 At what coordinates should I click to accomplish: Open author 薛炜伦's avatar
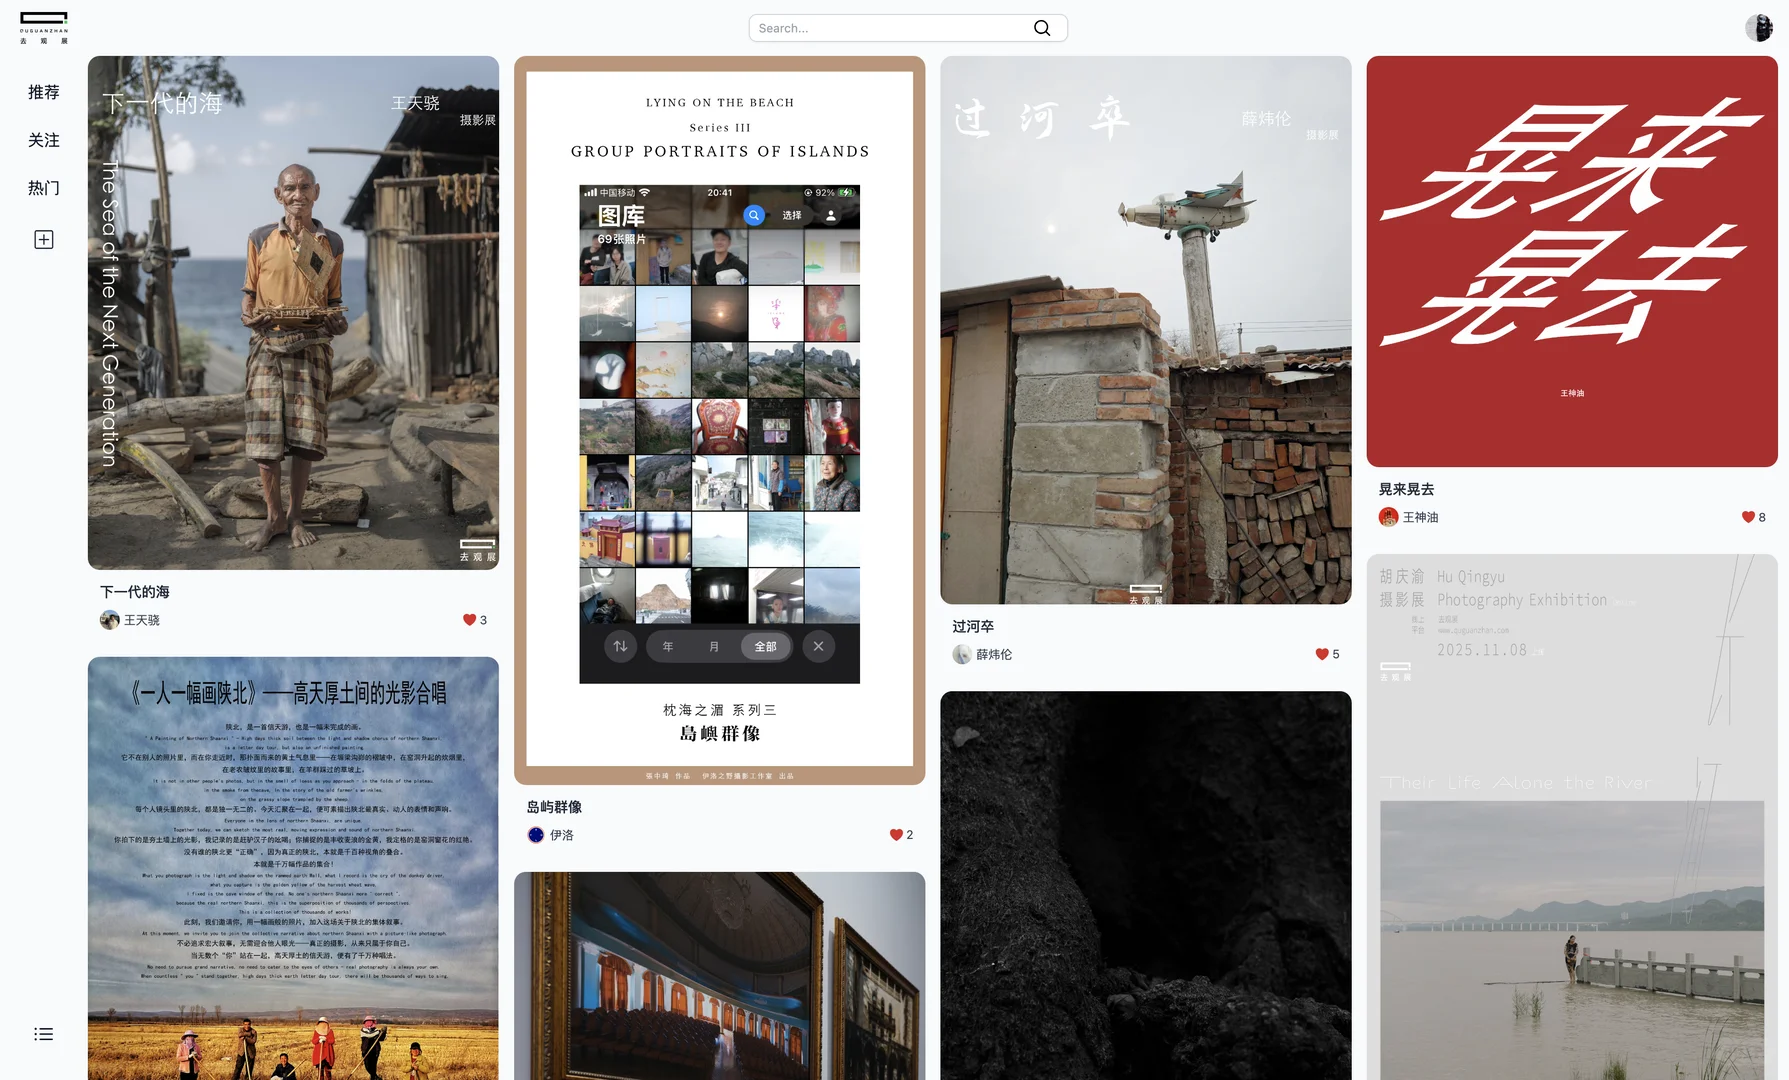[x=962, y=654]
